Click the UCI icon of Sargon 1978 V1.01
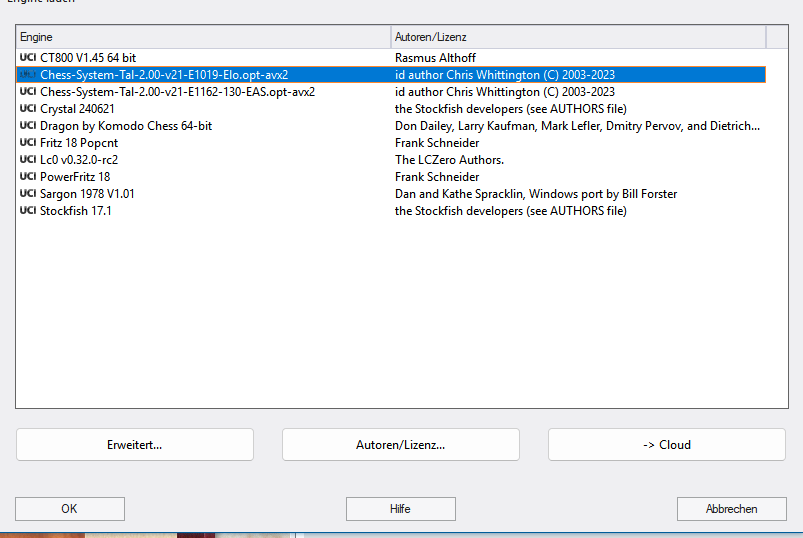Image resolution: width=803 pixels, height=538 pixels. coord(27,194)
